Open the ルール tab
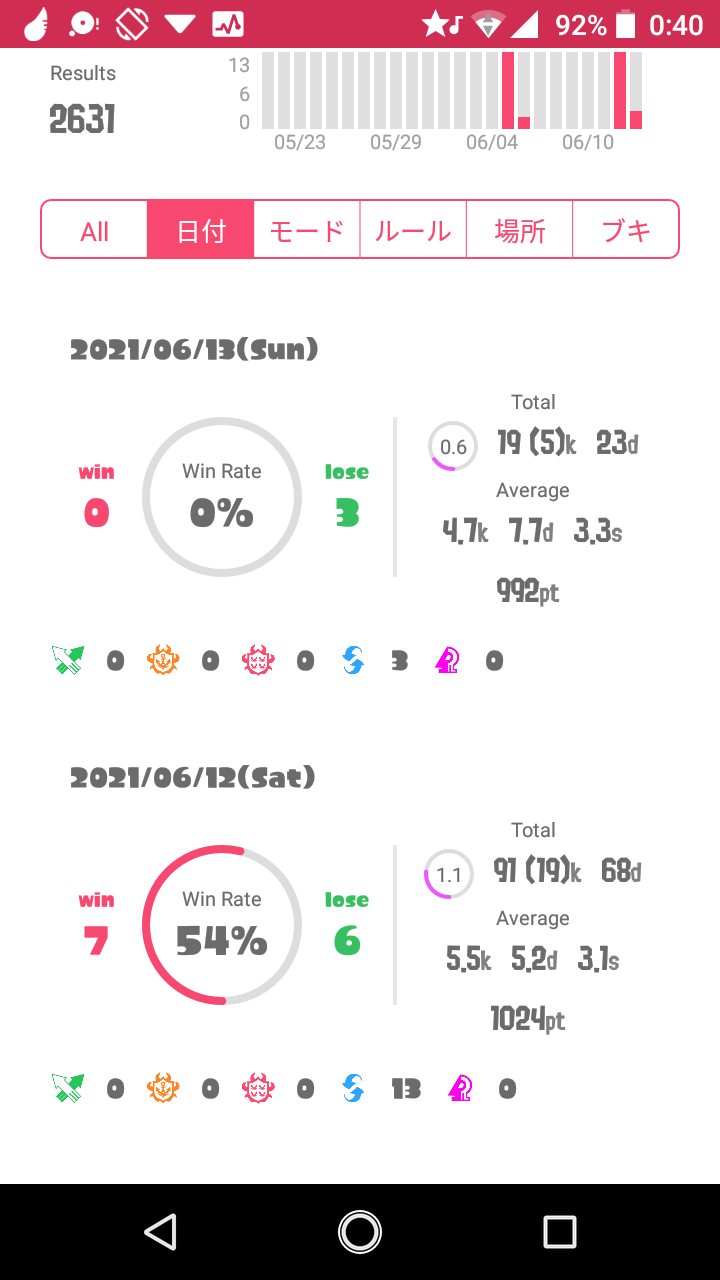This screenshot has height=1280, width=720. [413, 231]
